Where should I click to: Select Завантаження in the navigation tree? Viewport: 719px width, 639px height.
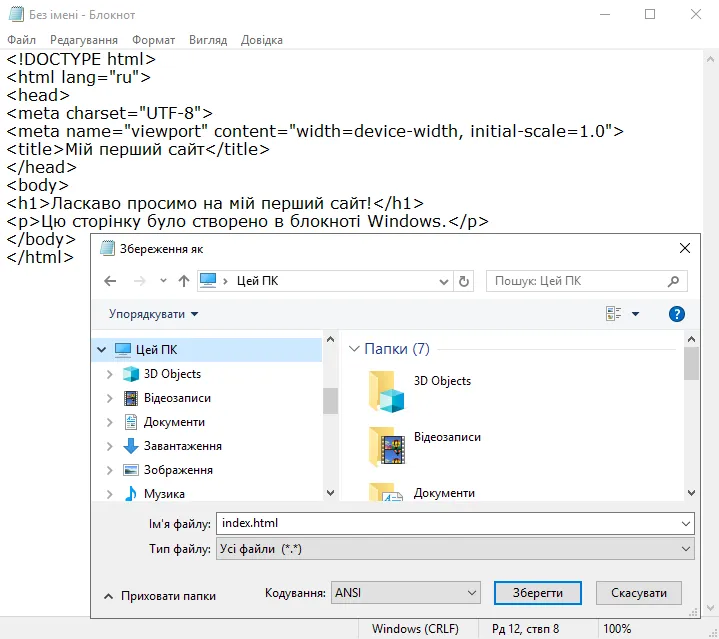(x=182, y=446)
